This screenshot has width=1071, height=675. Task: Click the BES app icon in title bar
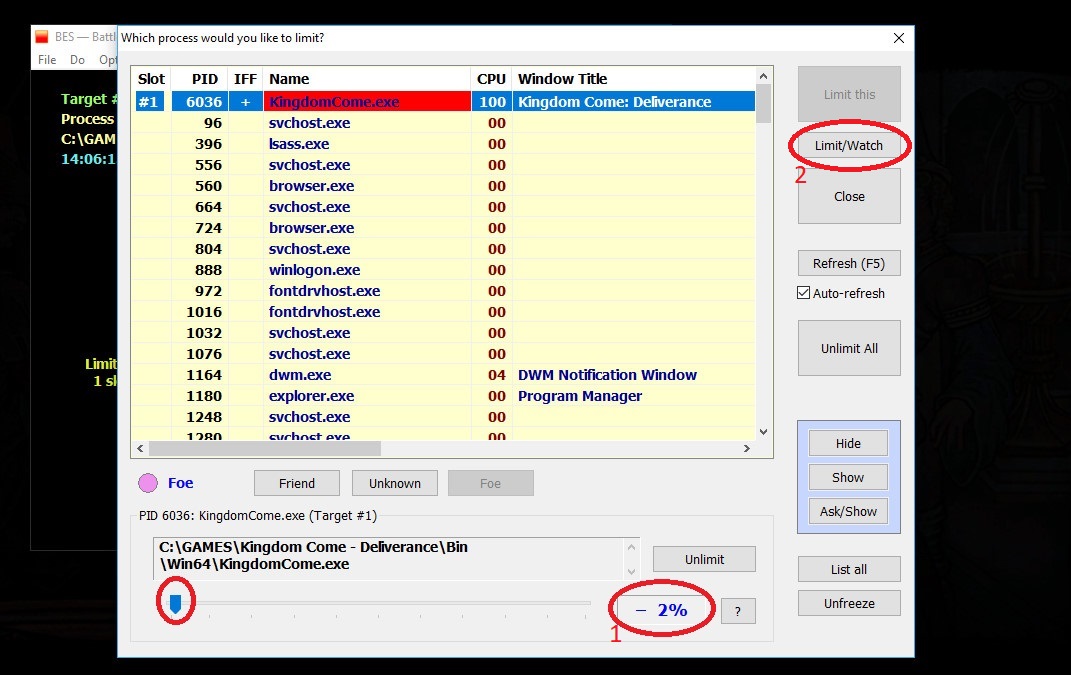click(x=42, y=37)
